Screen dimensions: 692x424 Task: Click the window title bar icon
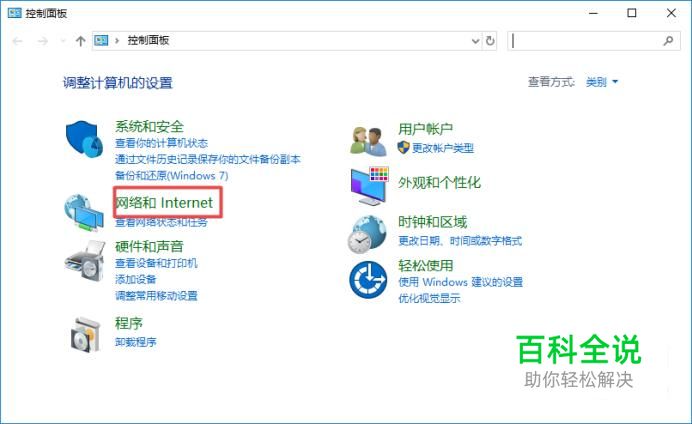pyautogui.click(x=14, y=13)
